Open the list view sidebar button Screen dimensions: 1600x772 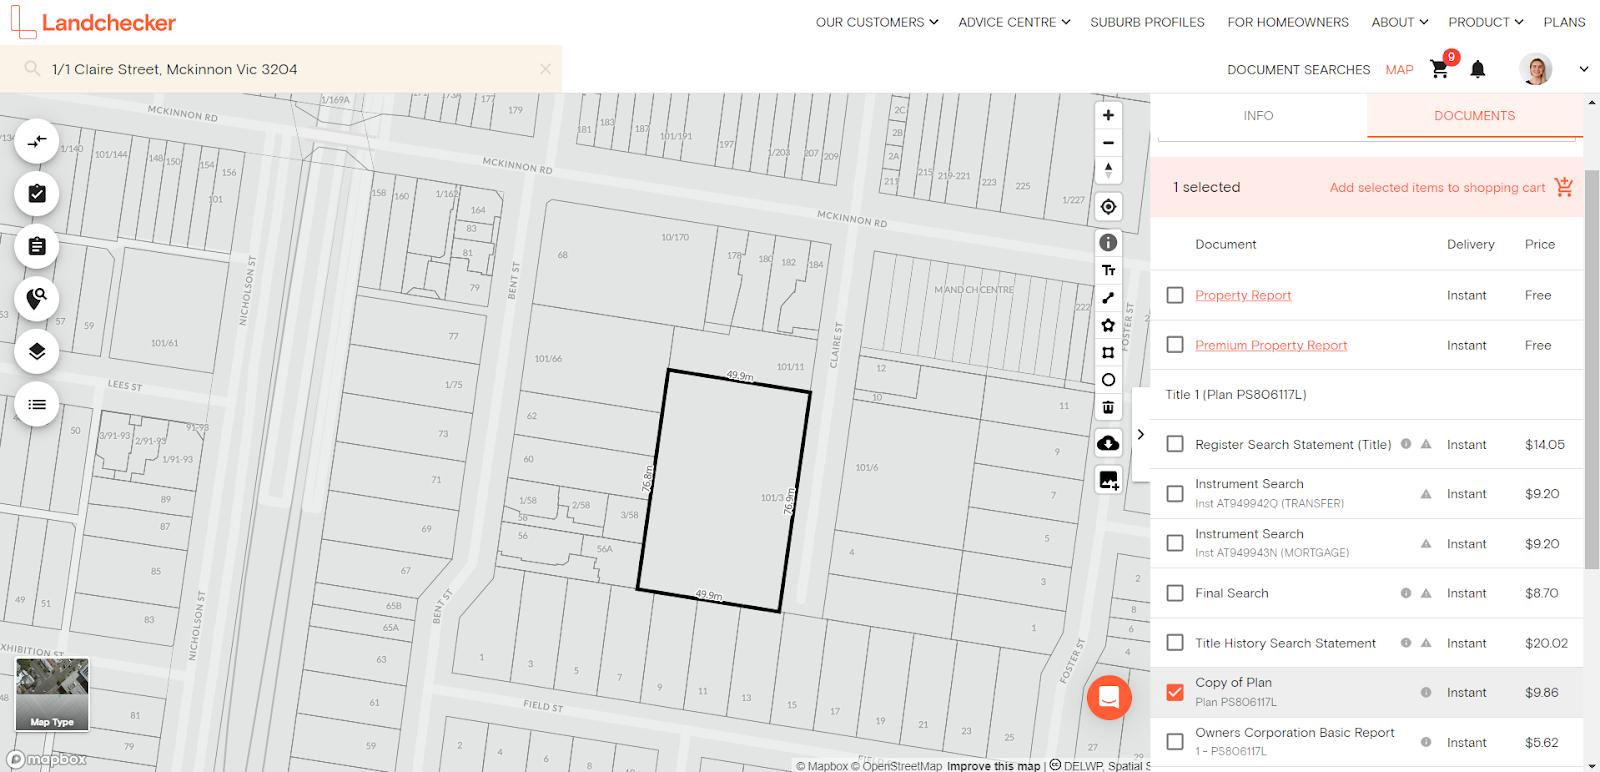tap(37, 404)
